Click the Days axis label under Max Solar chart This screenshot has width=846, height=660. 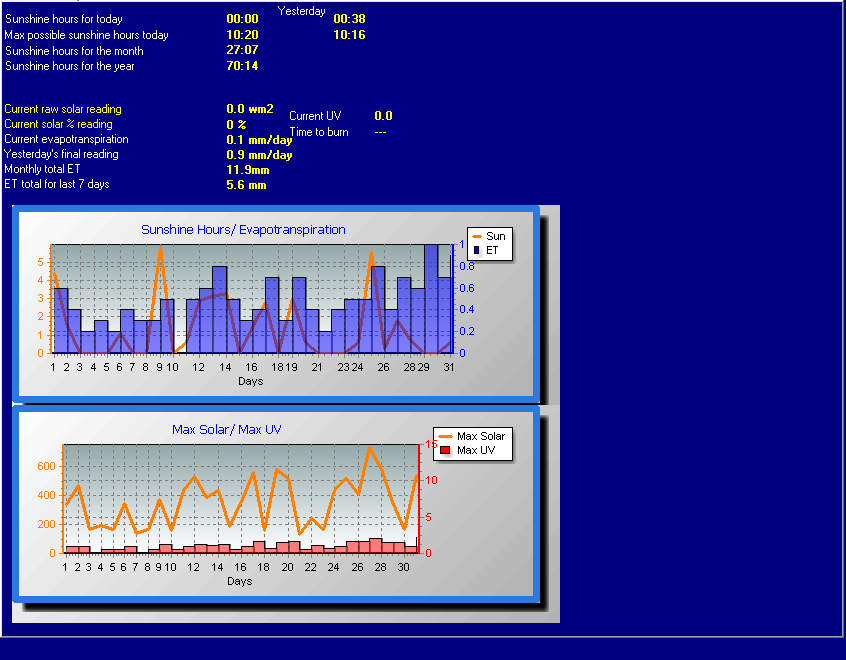click(239, 581)
